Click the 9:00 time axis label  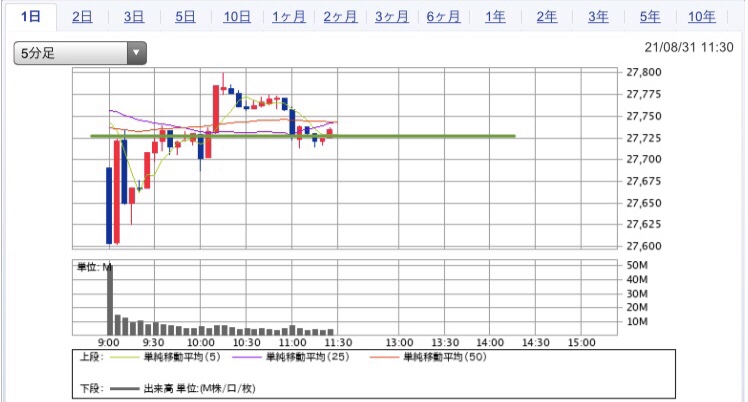click(x=109, y=342)
